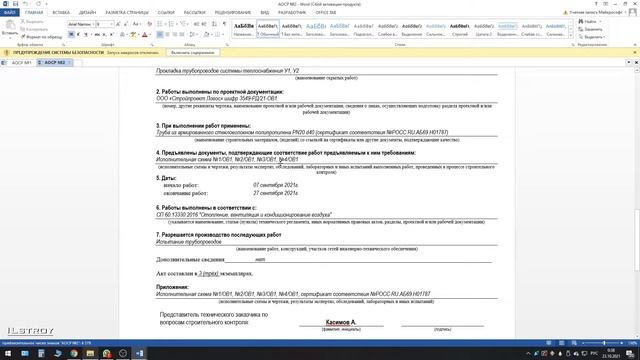Click Replace (Заменить) in editing group

tap(590, 29)
